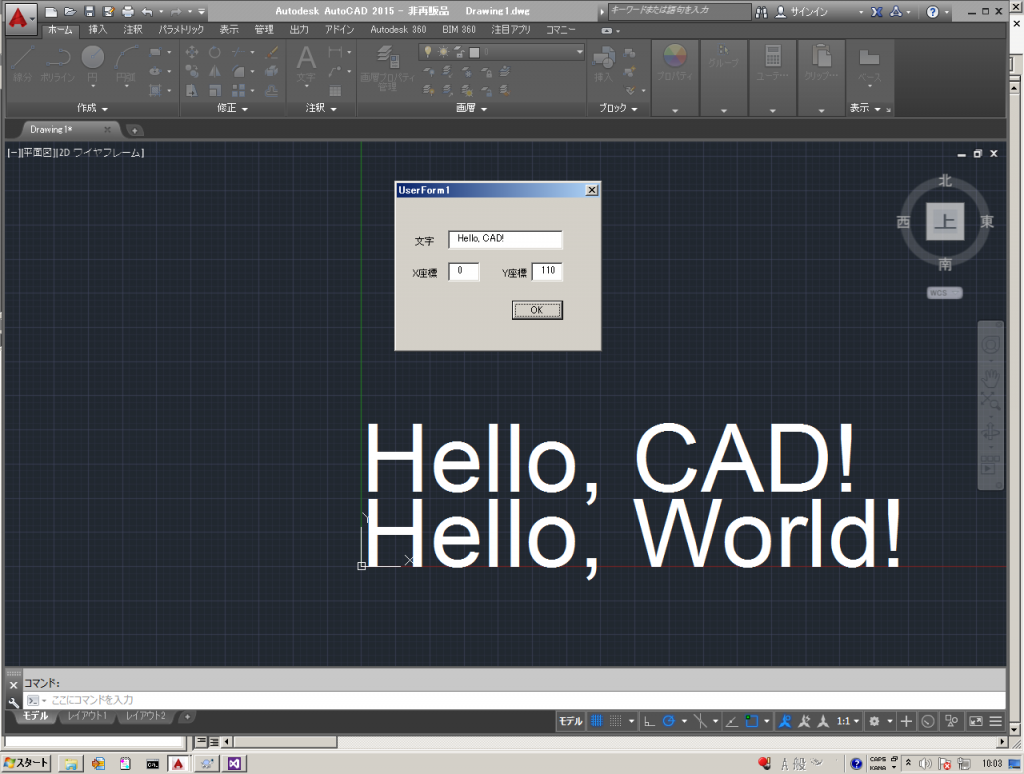
Task: Click the 文字 text field in UserForm1
Action: point(505,239)
